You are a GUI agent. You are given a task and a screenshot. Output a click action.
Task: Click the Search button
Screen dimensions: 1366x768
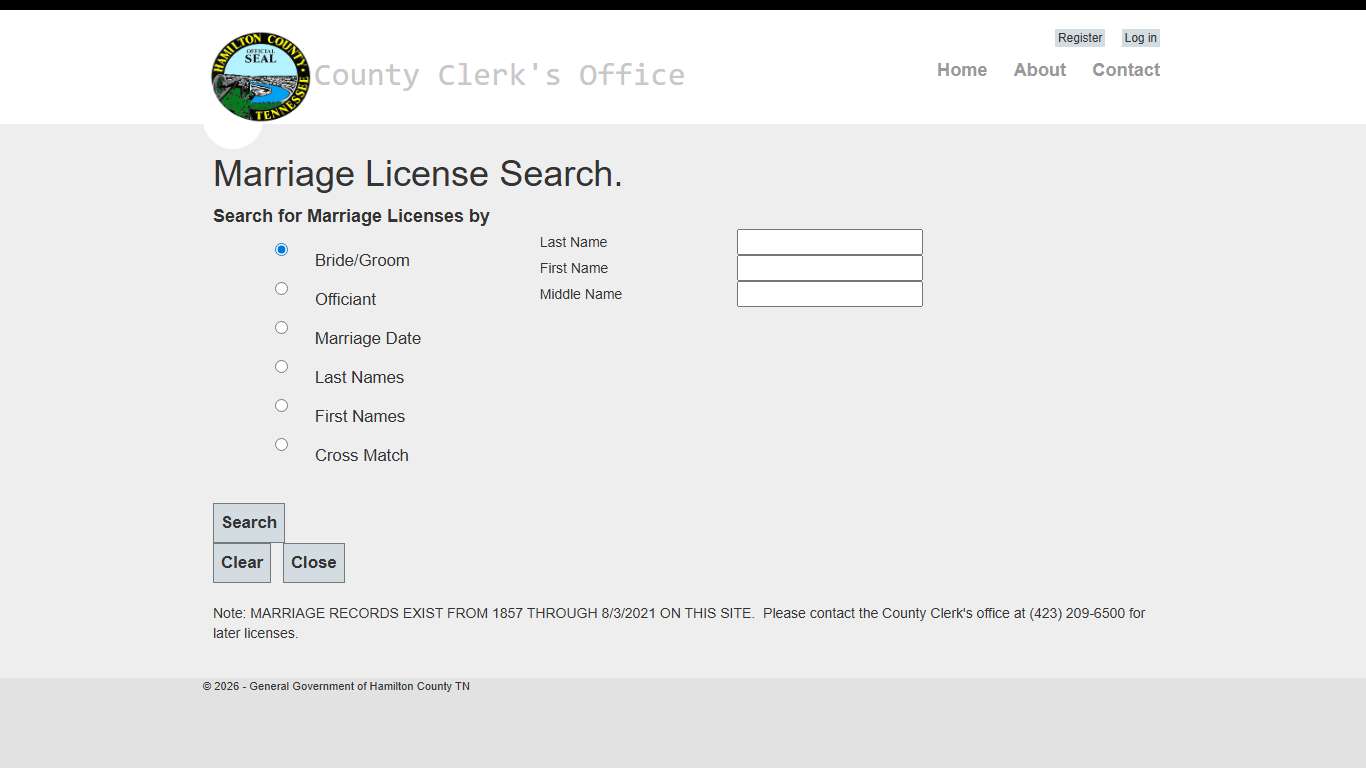(248, 522)
